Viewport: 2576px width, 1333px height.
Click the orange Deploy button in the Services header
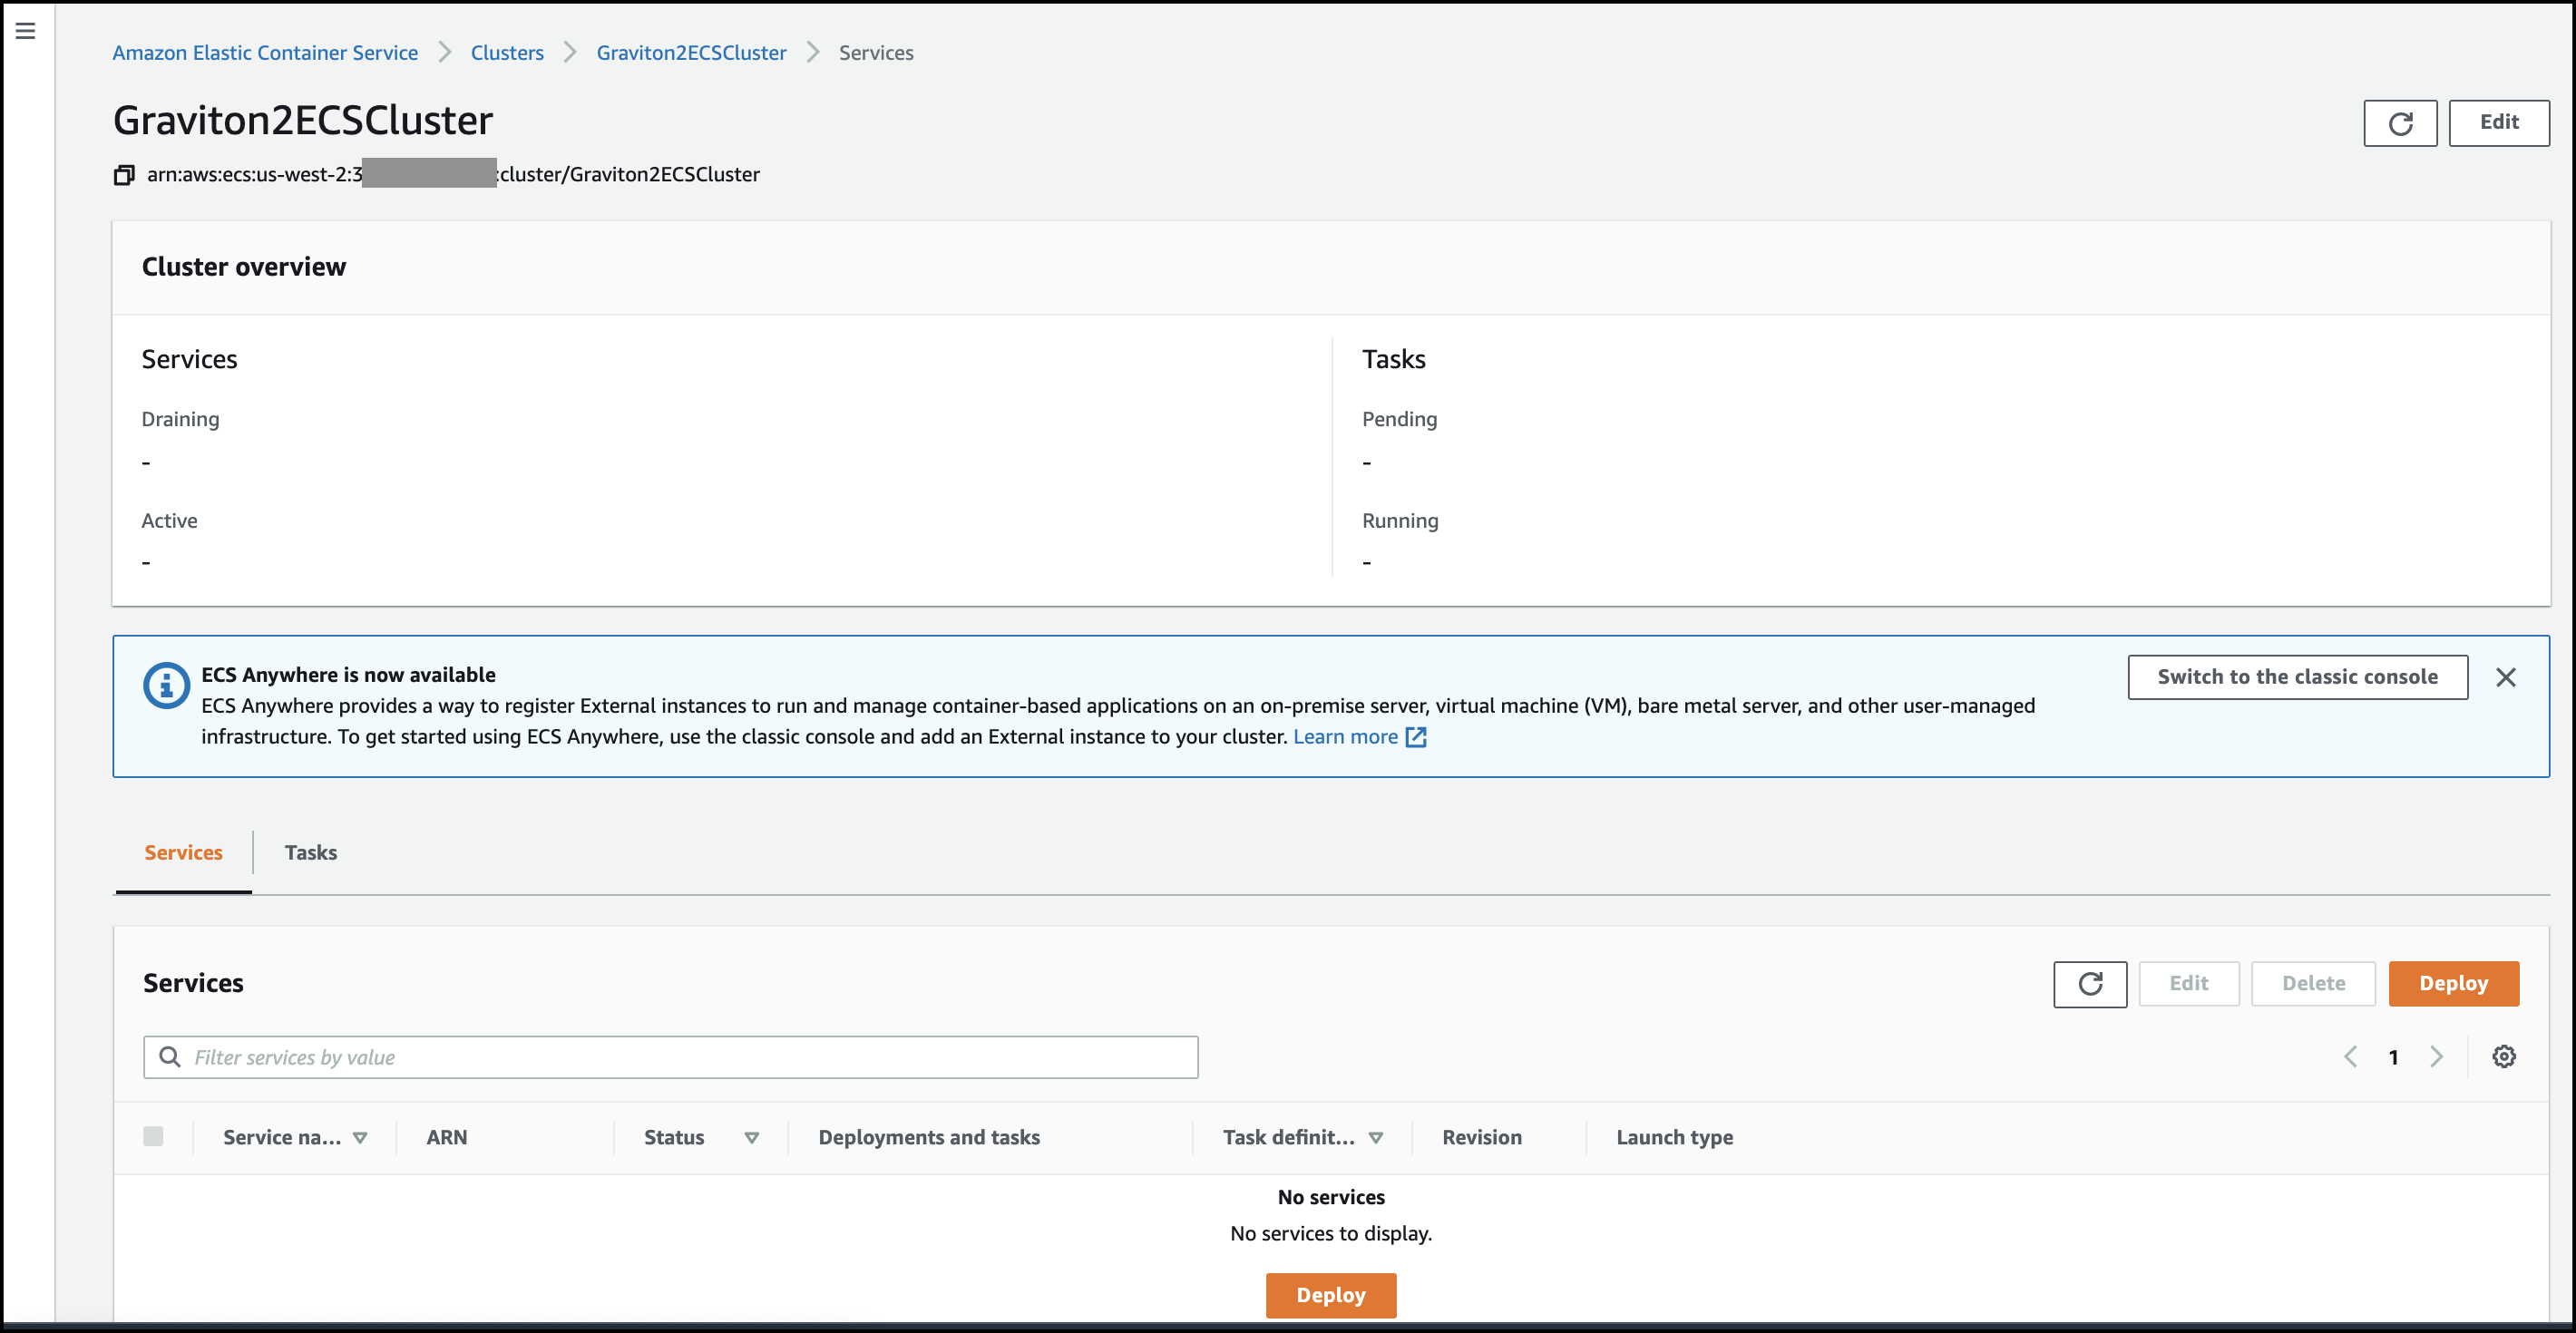tap(2453, 984)
